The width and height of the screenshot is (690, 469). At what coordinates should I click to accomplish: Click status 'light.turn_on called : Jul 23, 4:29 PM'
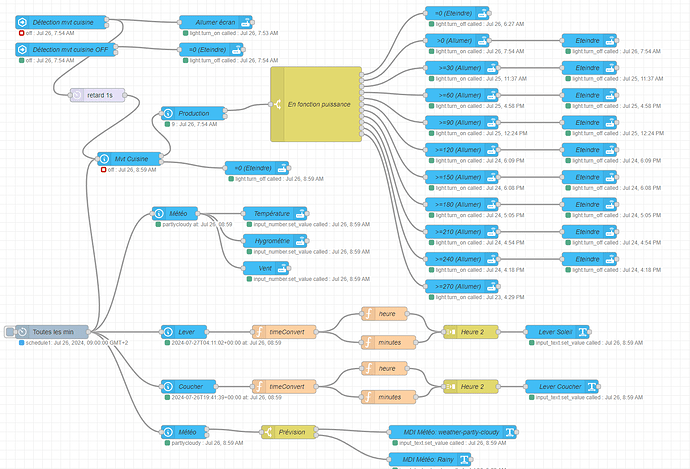coord(480,297)
